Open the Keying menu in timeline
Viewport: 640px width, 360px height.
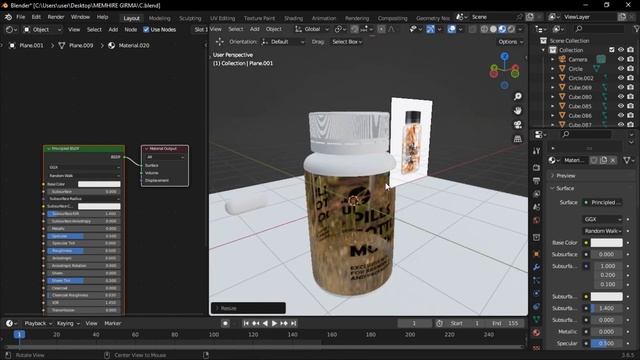click(68, 323)
